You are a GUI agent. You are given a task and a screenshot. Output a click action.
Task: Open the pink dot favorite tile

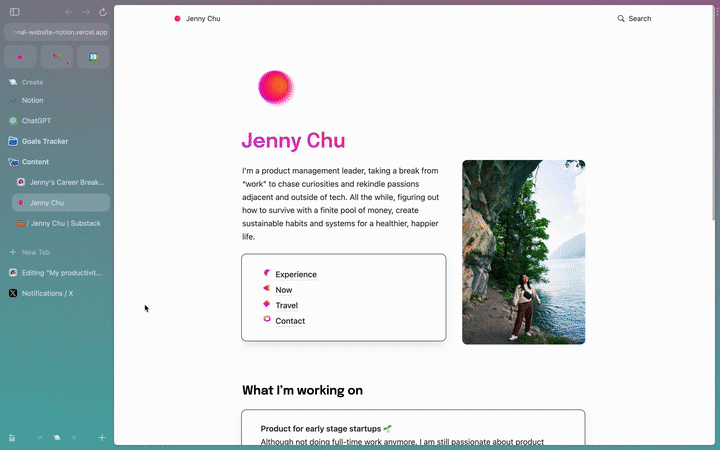point(20,57)
